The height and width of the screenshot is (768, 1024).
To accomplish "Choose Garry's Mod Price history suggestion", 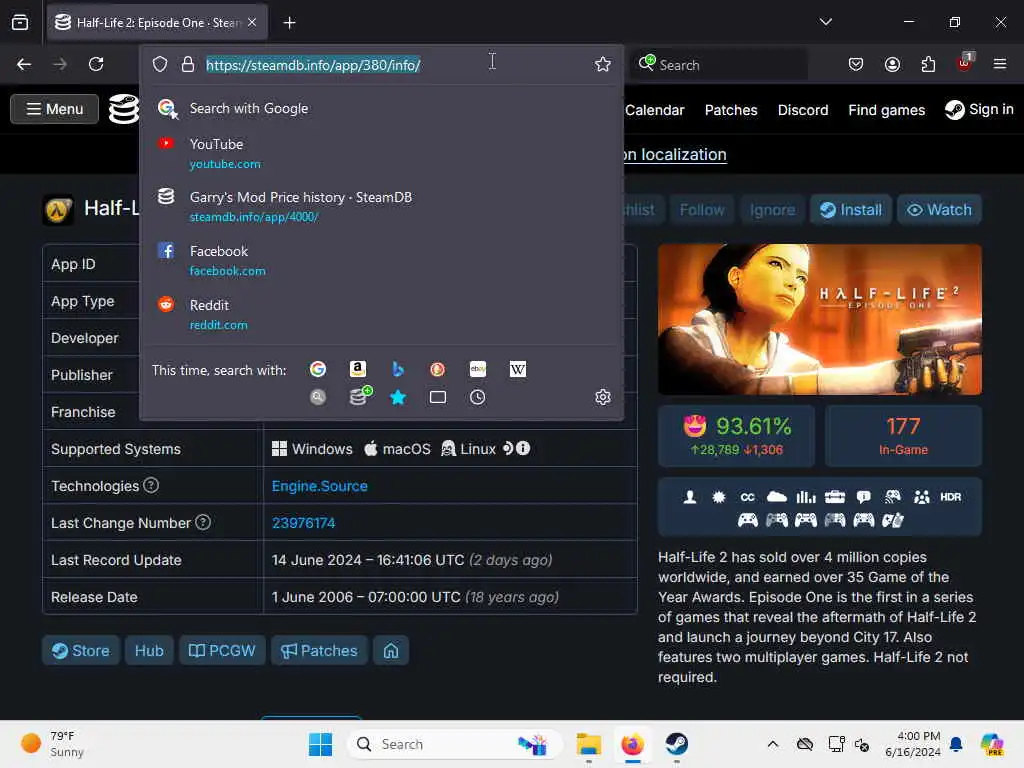I will pyautogui.click(x=381, y=206).
